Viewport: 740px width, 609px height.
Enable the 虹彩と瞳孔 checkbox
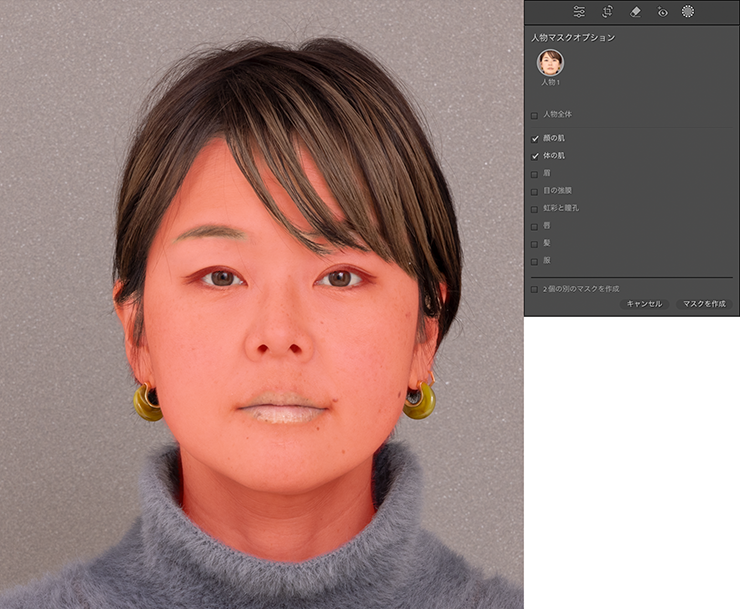click(535, 208)
